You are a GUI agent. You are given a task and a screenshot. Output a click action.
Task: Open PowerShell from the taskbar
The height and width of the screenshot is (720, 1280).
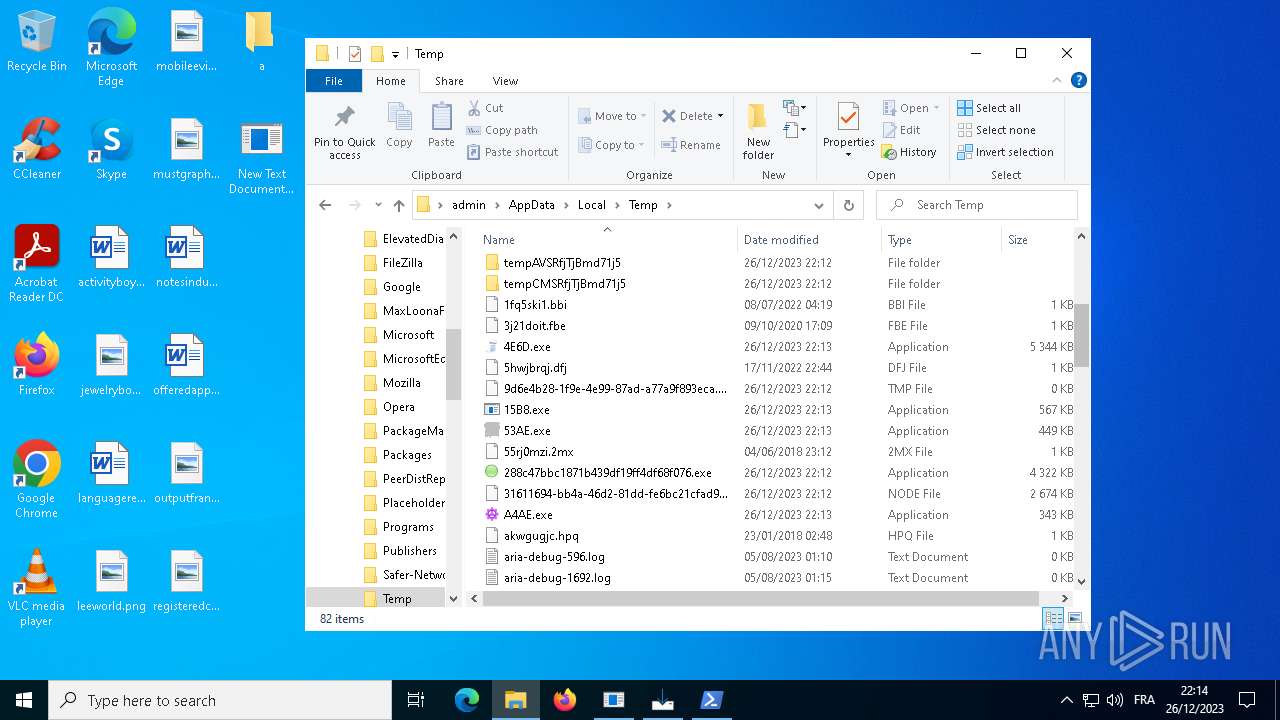coord(711,700)
